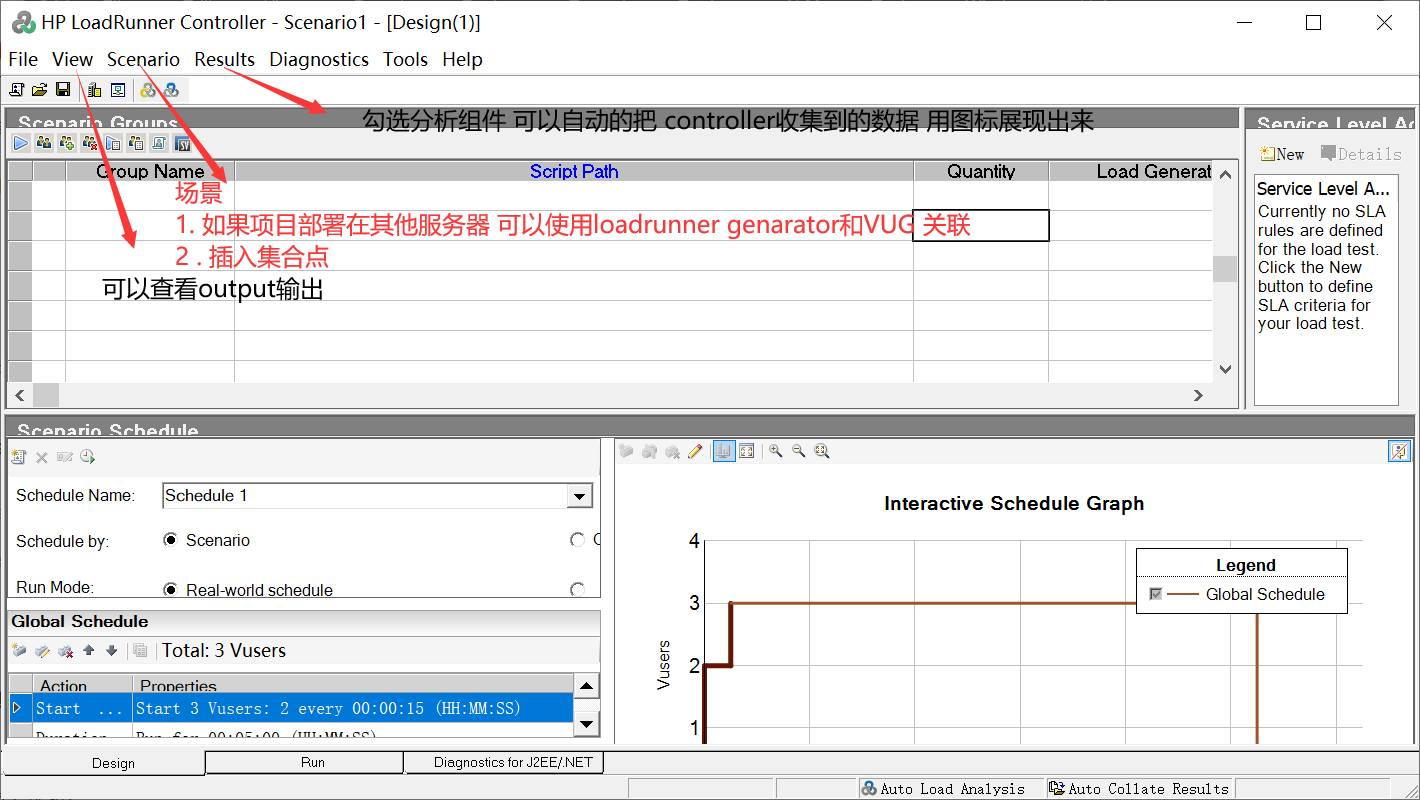The height and width of the screenshot is (800, 1420).
Task: Click the Global Schedule list scroll down arrow
Action: click(x=587, y=724)
